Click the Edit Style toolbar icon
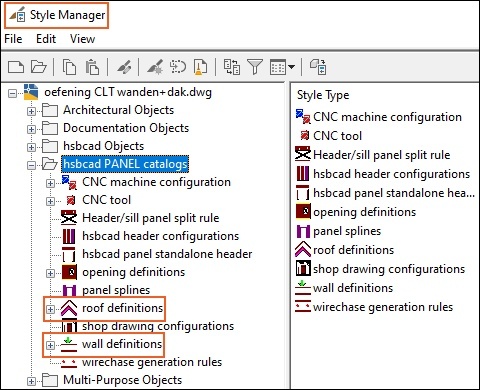Image resolution: width=480 pixels, height=390 pixels. pos(124,67)
